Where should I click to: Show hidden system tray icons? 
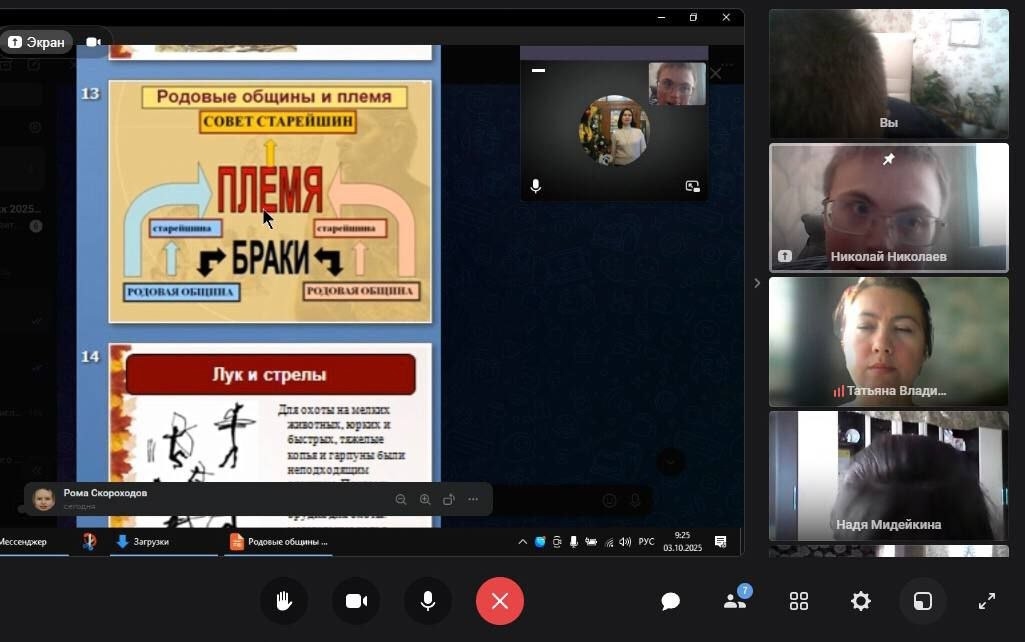[522, 542]
